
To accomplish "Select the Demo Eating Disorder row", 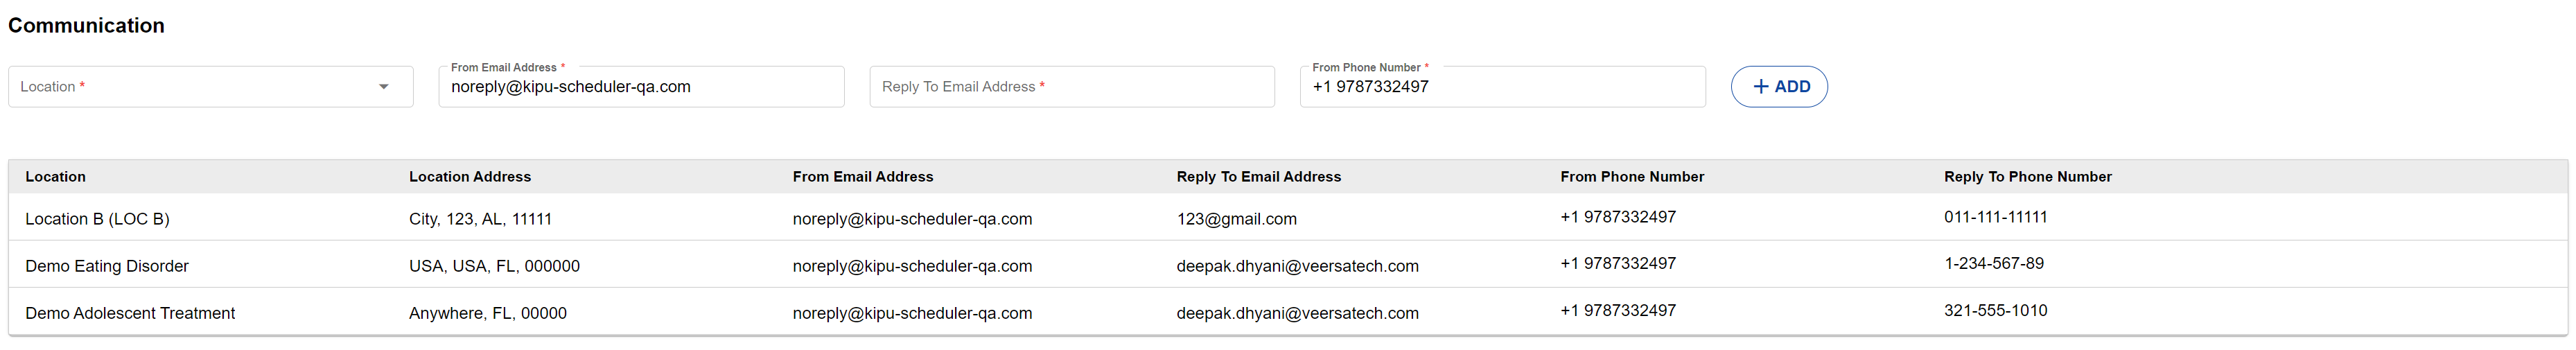I will [107, 266].
